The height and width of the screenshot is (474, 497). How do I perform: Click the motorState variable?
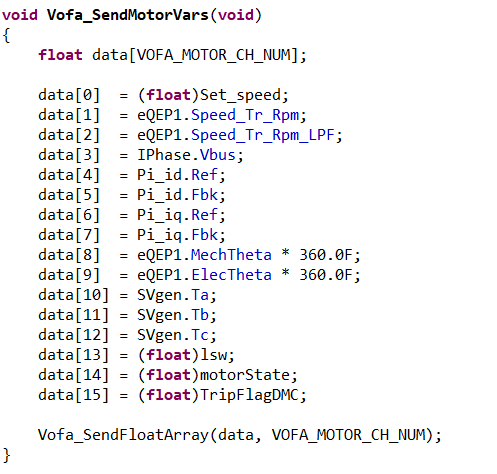(x=245, y=375)
